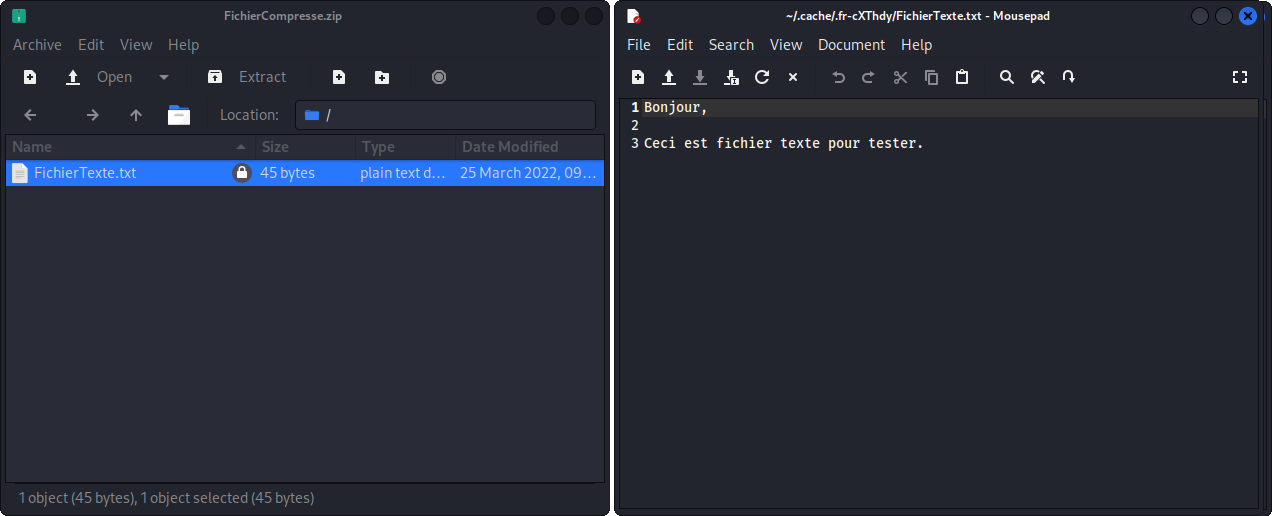Open Find with the magnifier icon
This screenshot has height=516, width=1272.
click(1007, 77)
